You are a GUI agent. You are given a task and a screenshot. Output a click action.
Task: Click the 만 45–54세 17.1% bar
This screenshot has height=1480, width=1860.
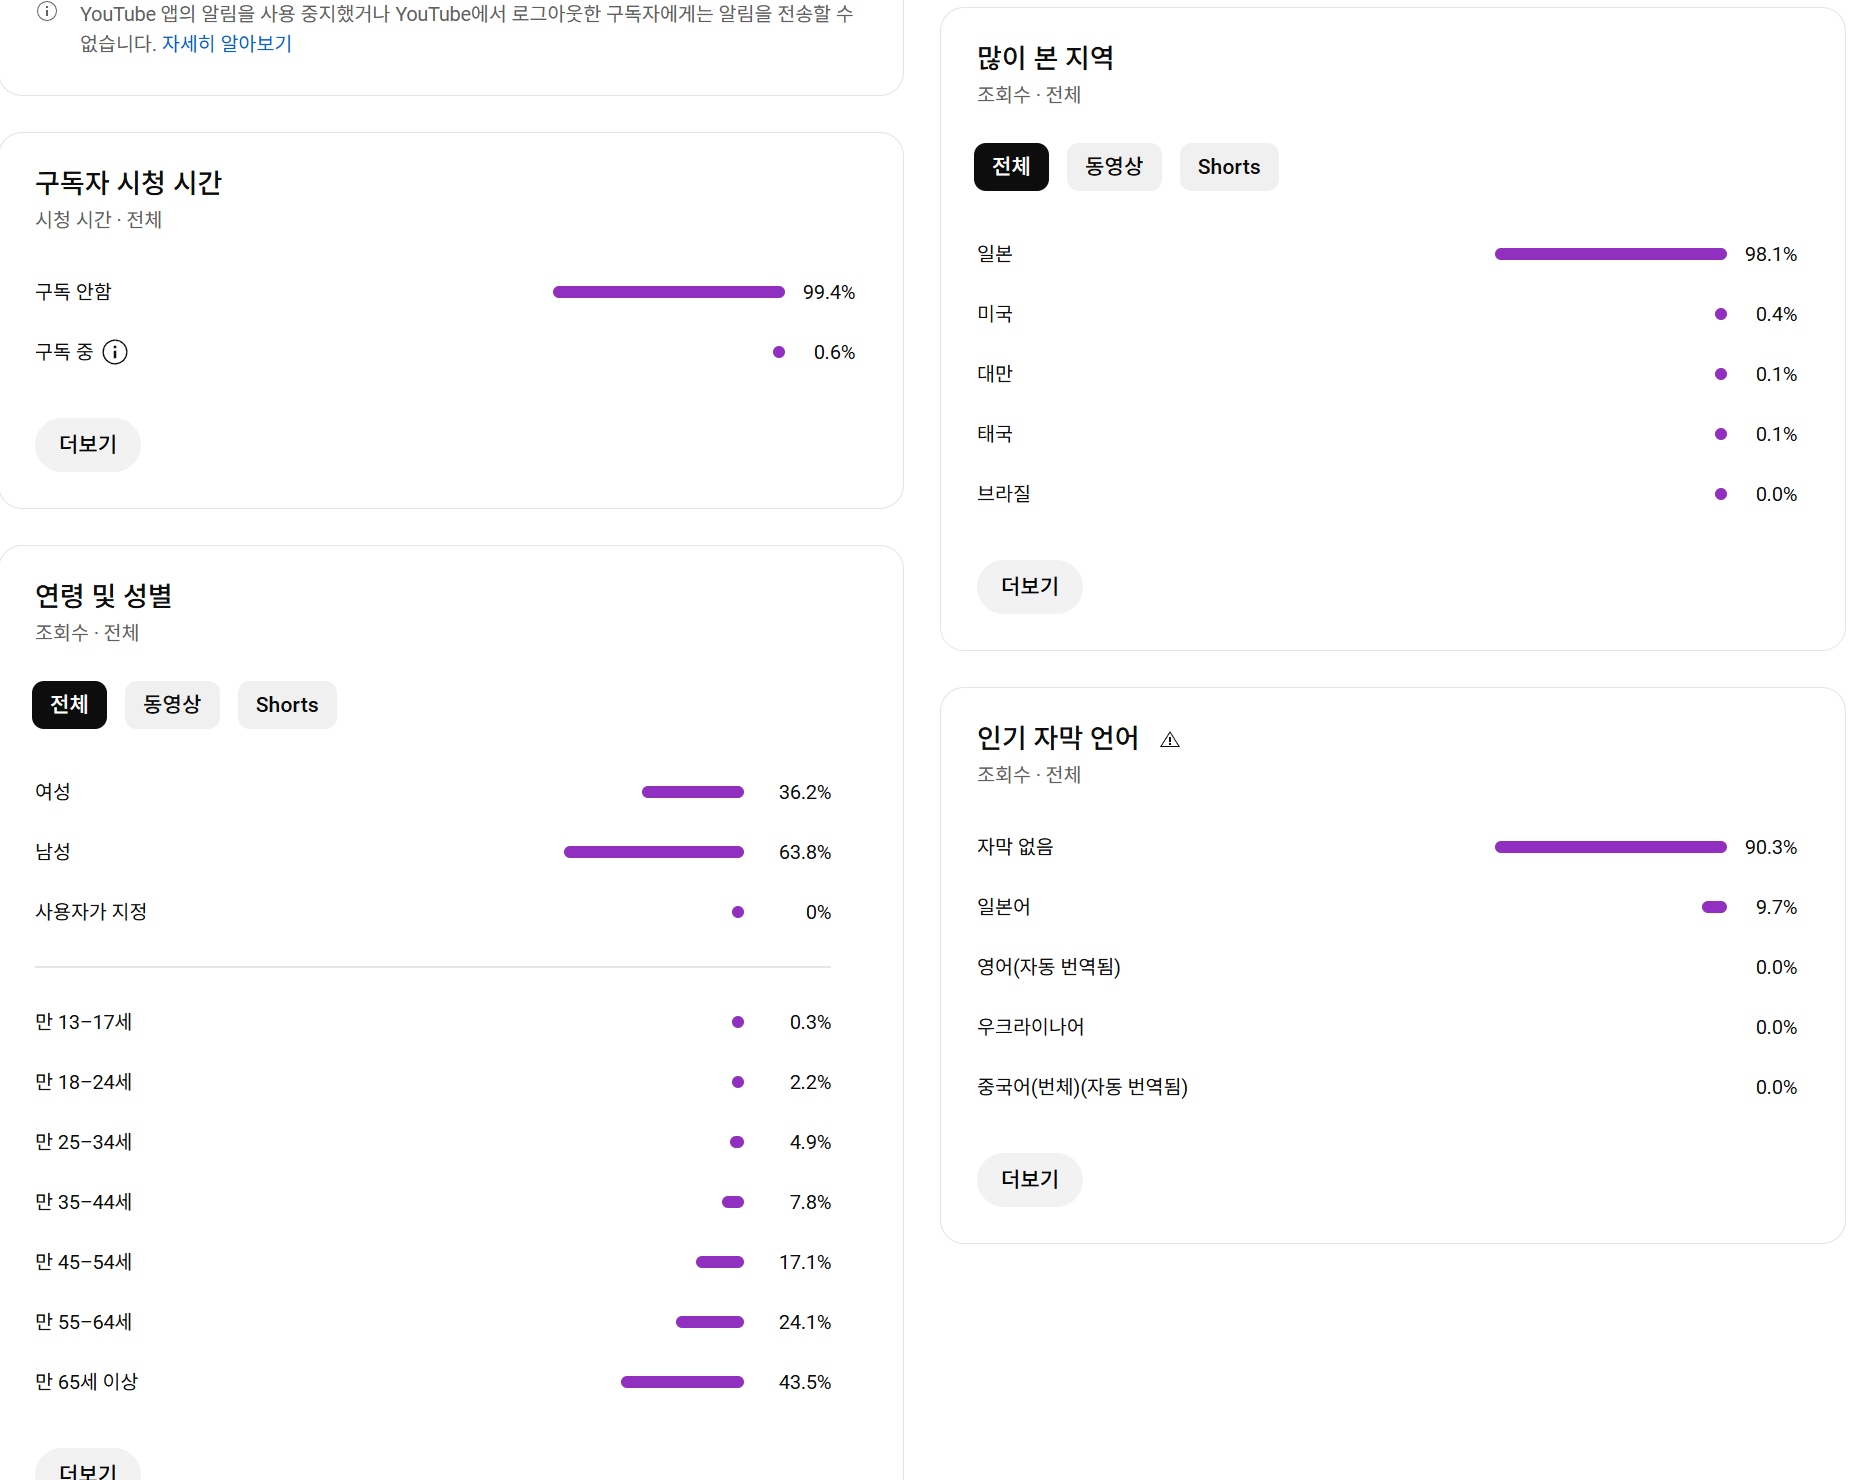click(x=720, y=1262)
